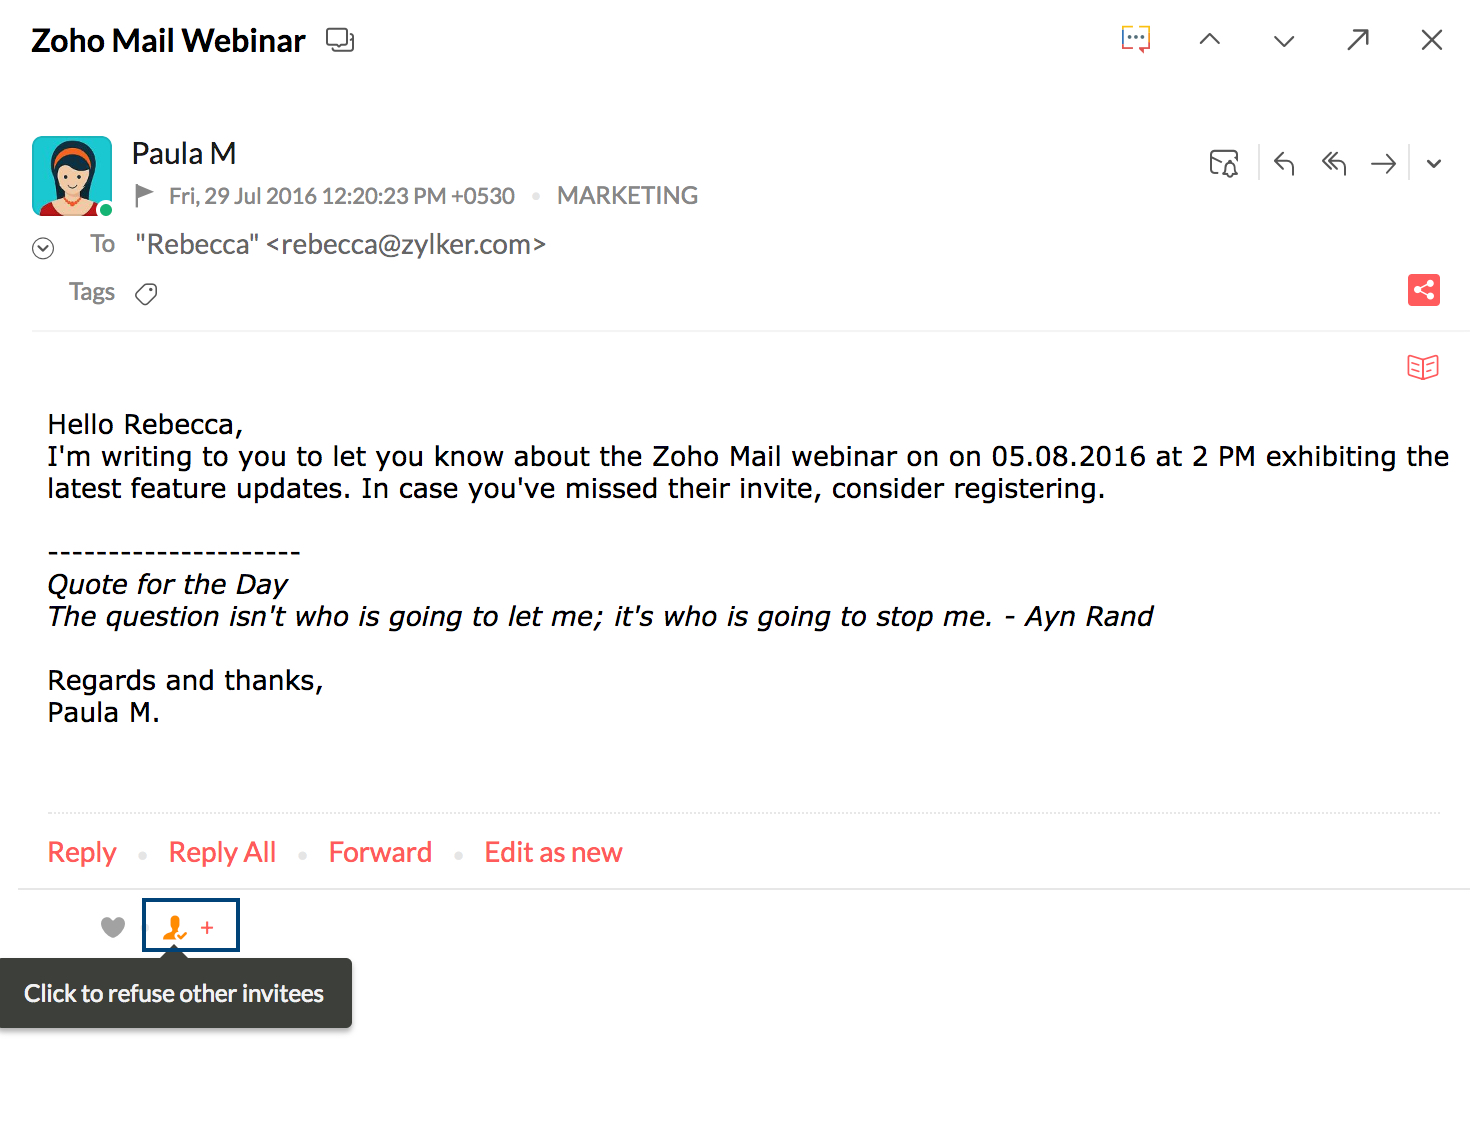Open more actions dropdown chevron
The width and height of the screenshot is (1482, 1126).
point(1434,164)
